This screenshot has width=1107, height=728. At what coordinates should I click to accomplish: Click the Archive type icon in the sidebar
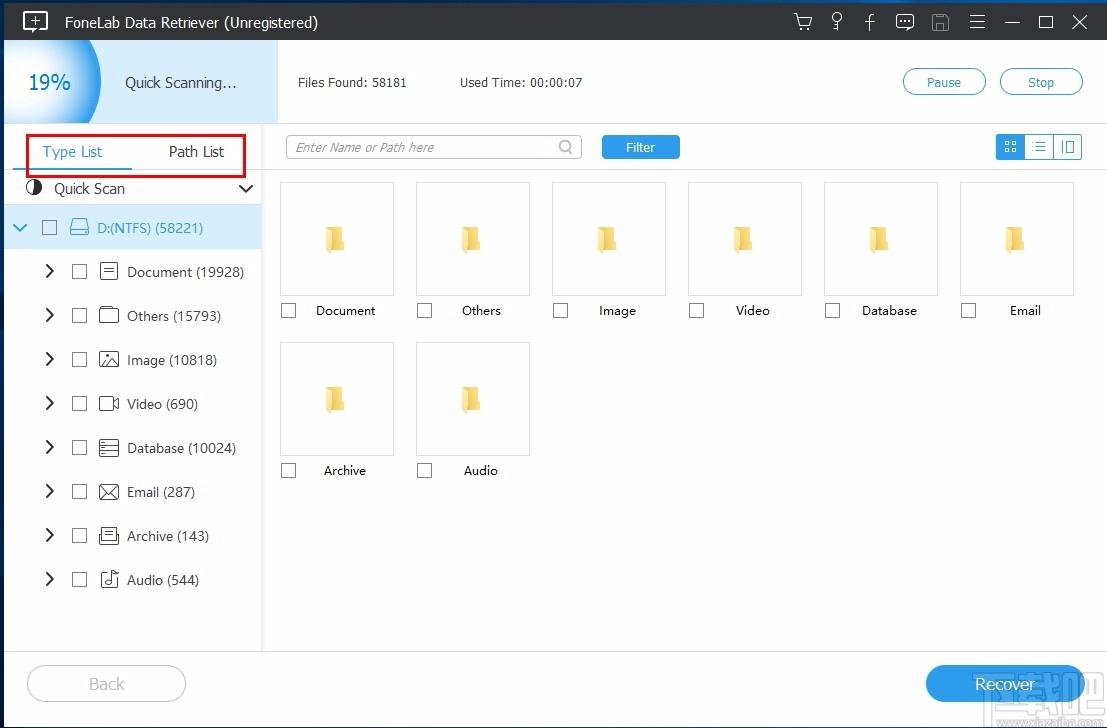coord(109,535)
